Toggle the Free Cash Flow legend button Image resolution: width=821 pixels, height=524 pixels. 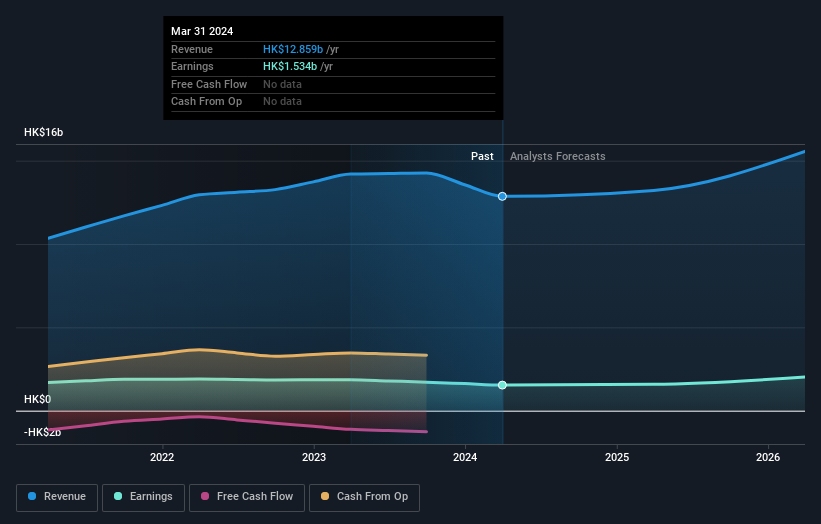pos(247,497)
